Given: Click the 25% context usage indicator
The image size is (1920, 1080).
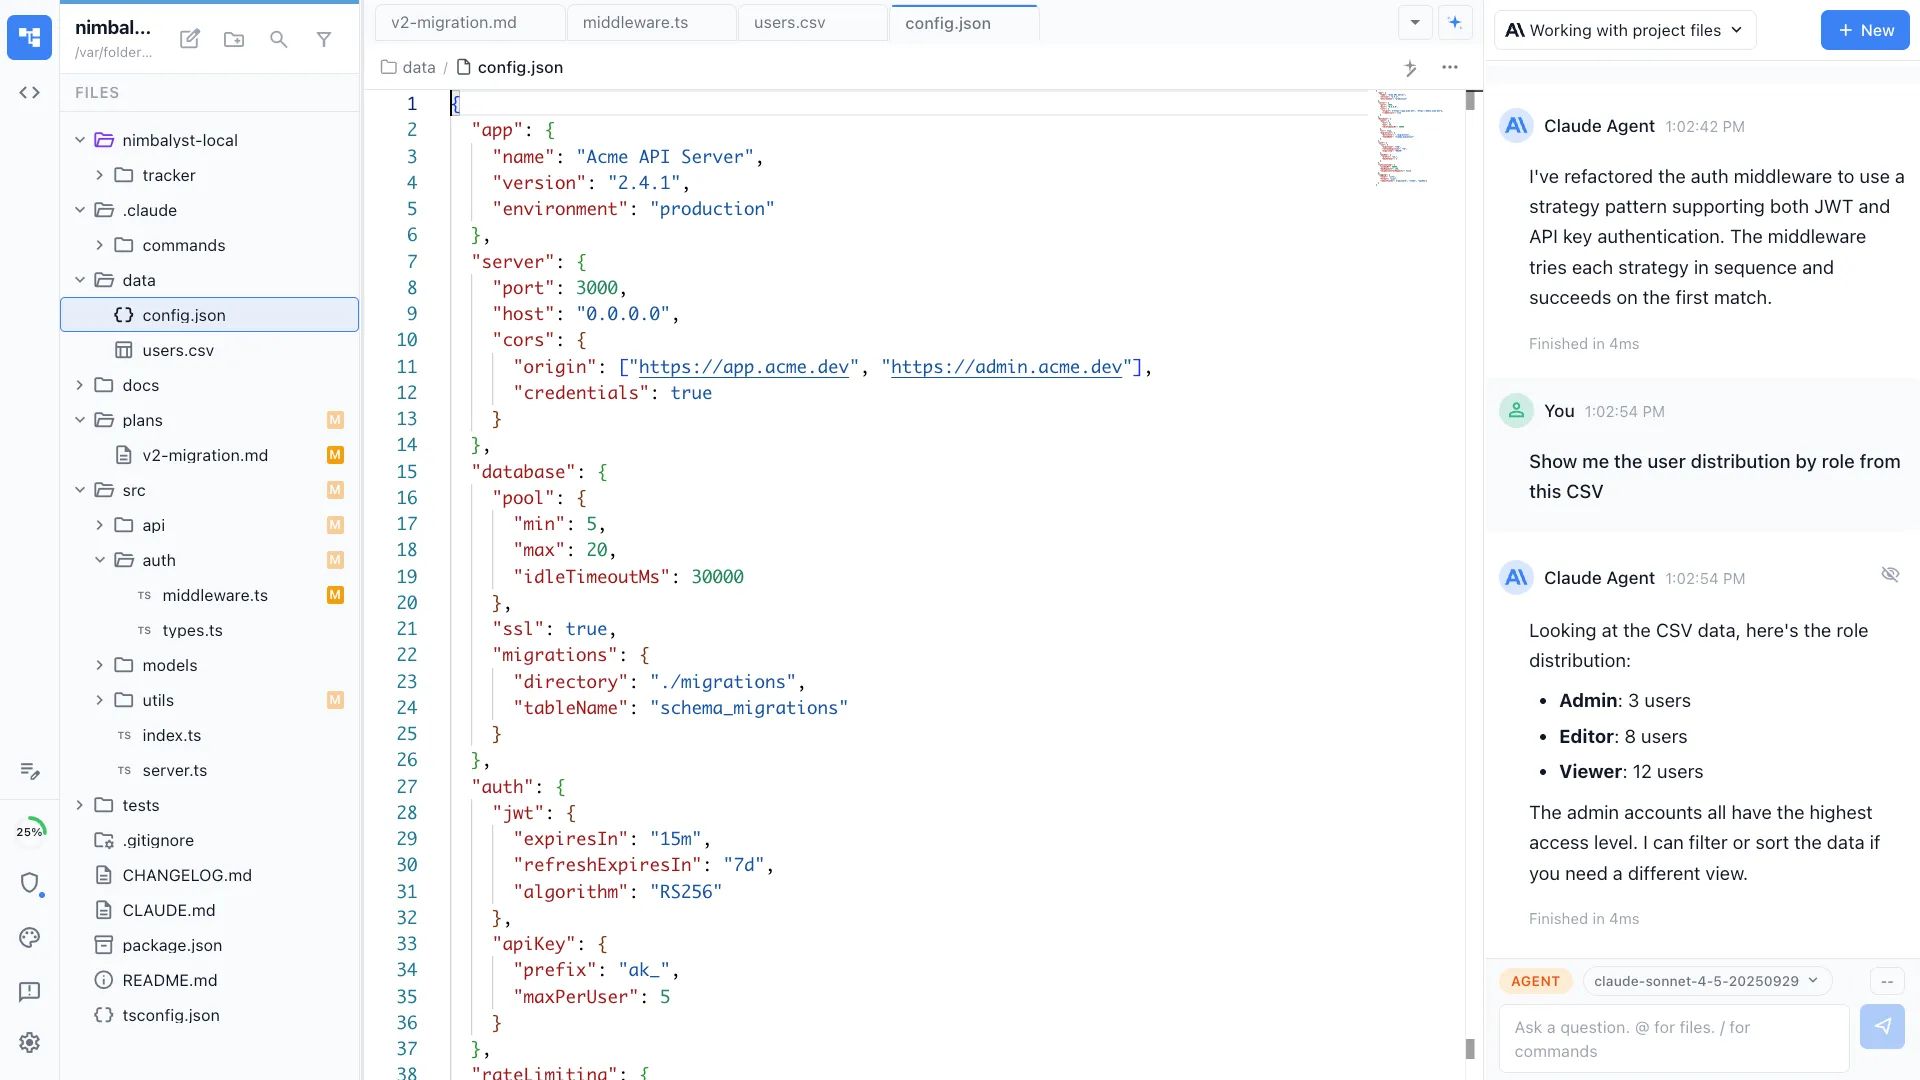Looking at the screenshot, I should (29, 831).
